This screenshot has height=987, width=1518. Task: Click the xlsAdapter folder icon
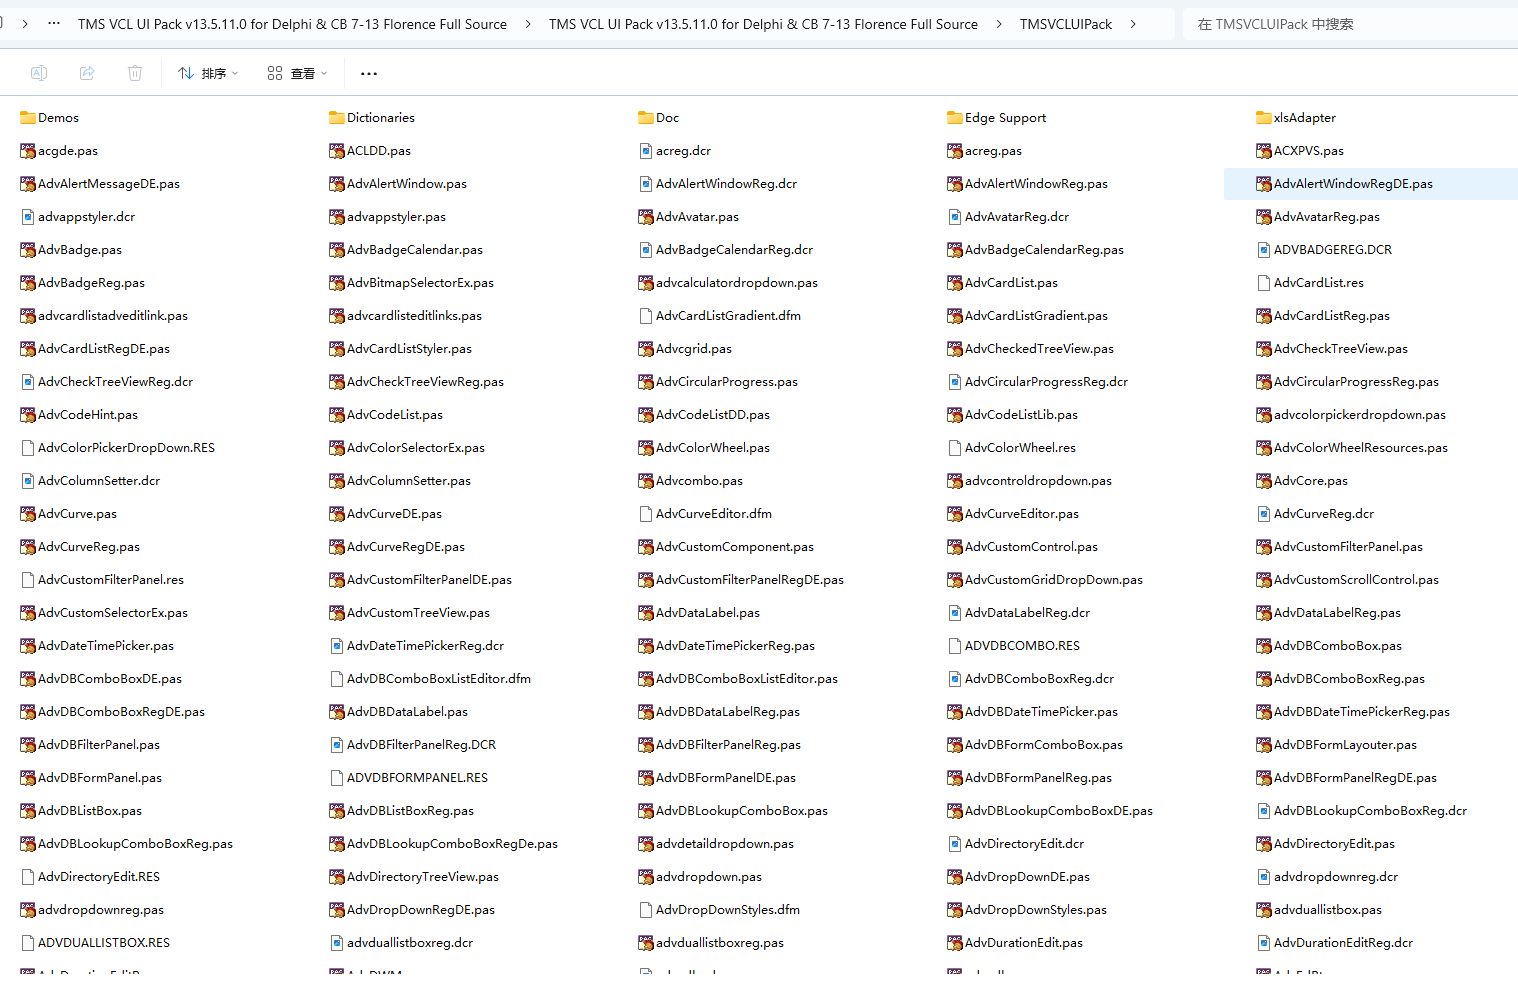point(1264,118)
